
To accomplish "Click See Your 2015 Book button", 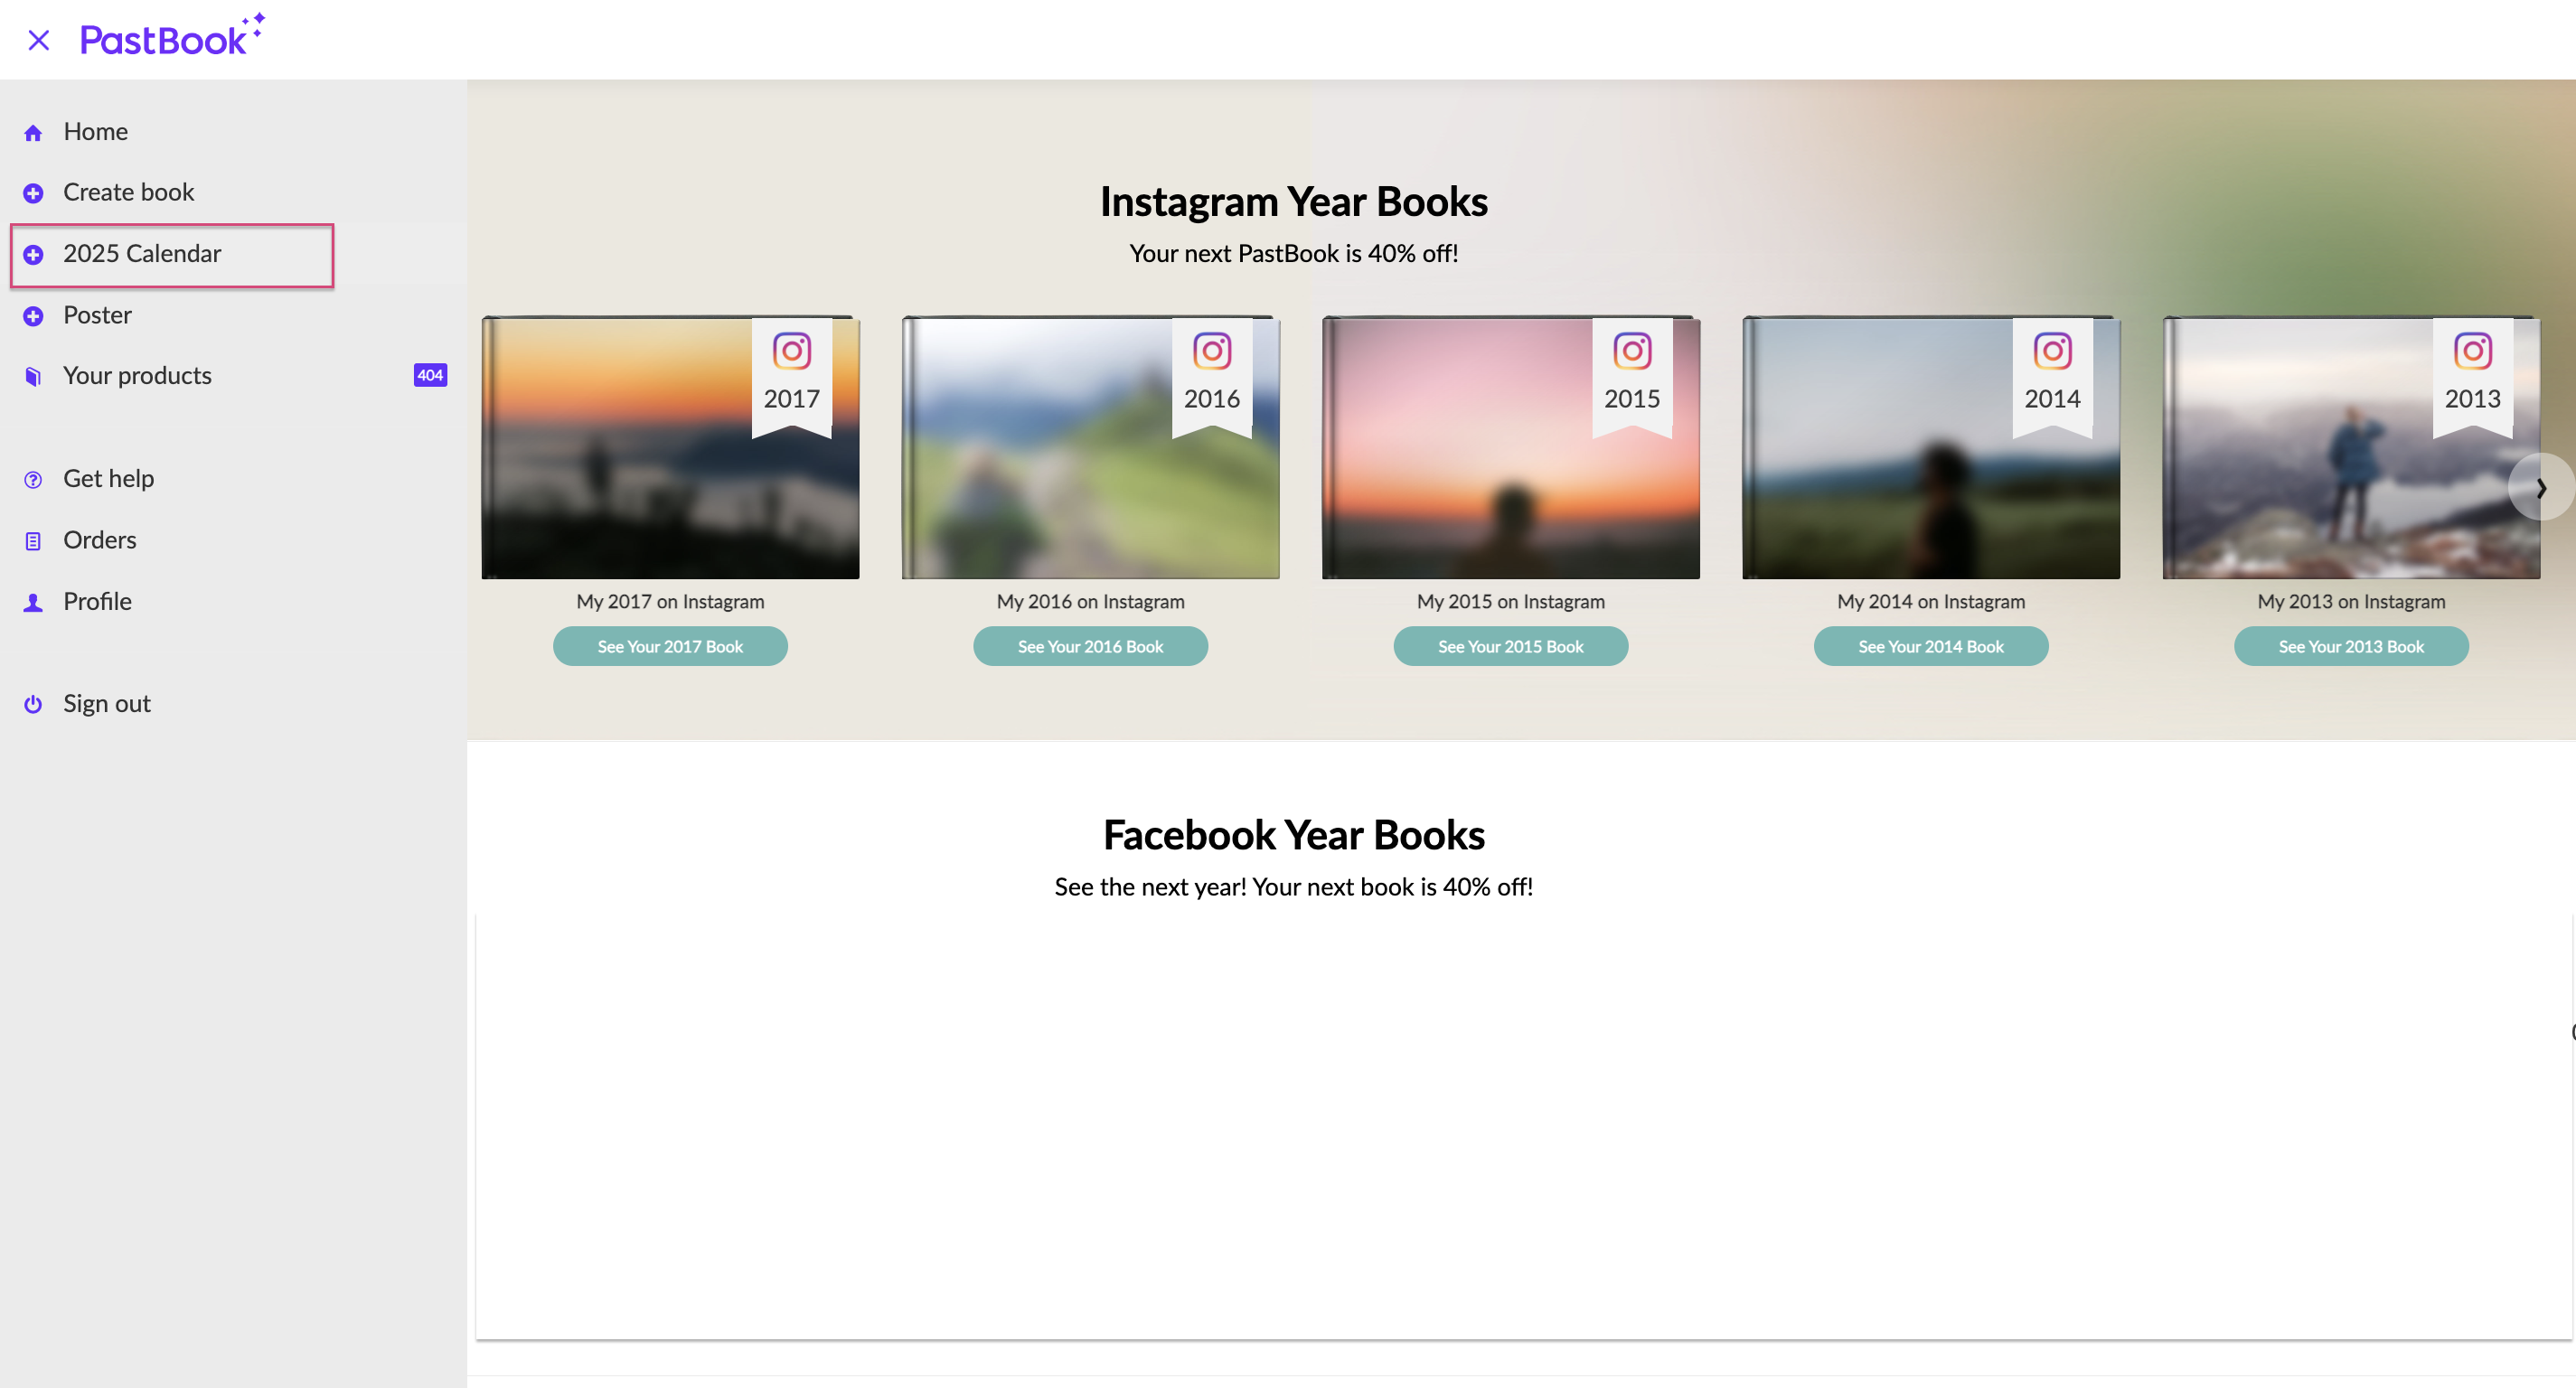I will [1510, 646].
